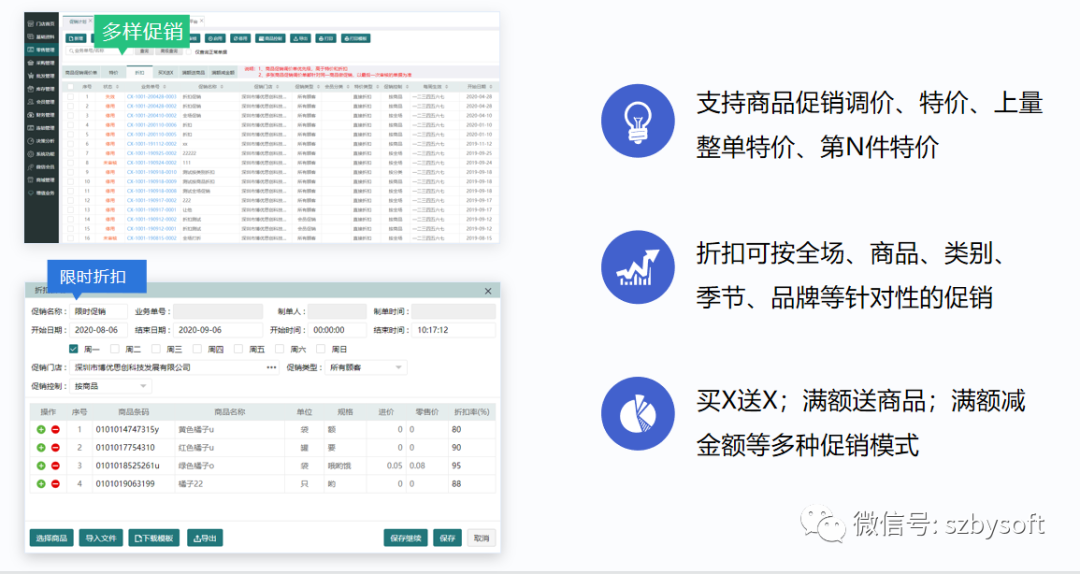
Task: Open store picker via the ellipsis button
Action: 271,368
